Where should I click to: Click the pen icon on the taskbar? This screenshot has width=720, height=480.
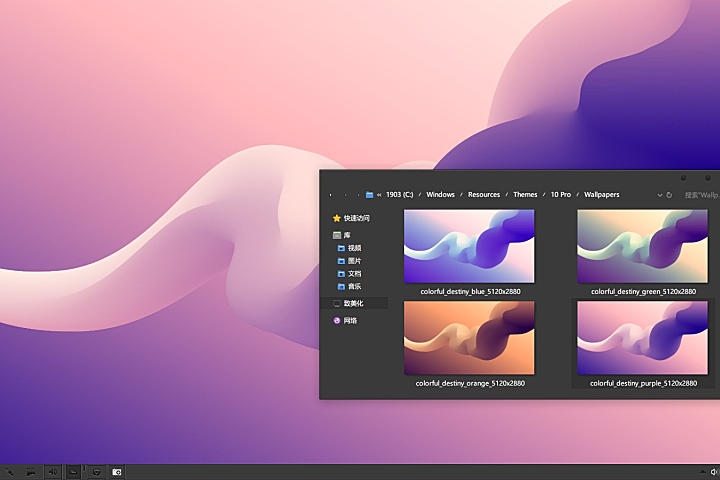[9, 472]
